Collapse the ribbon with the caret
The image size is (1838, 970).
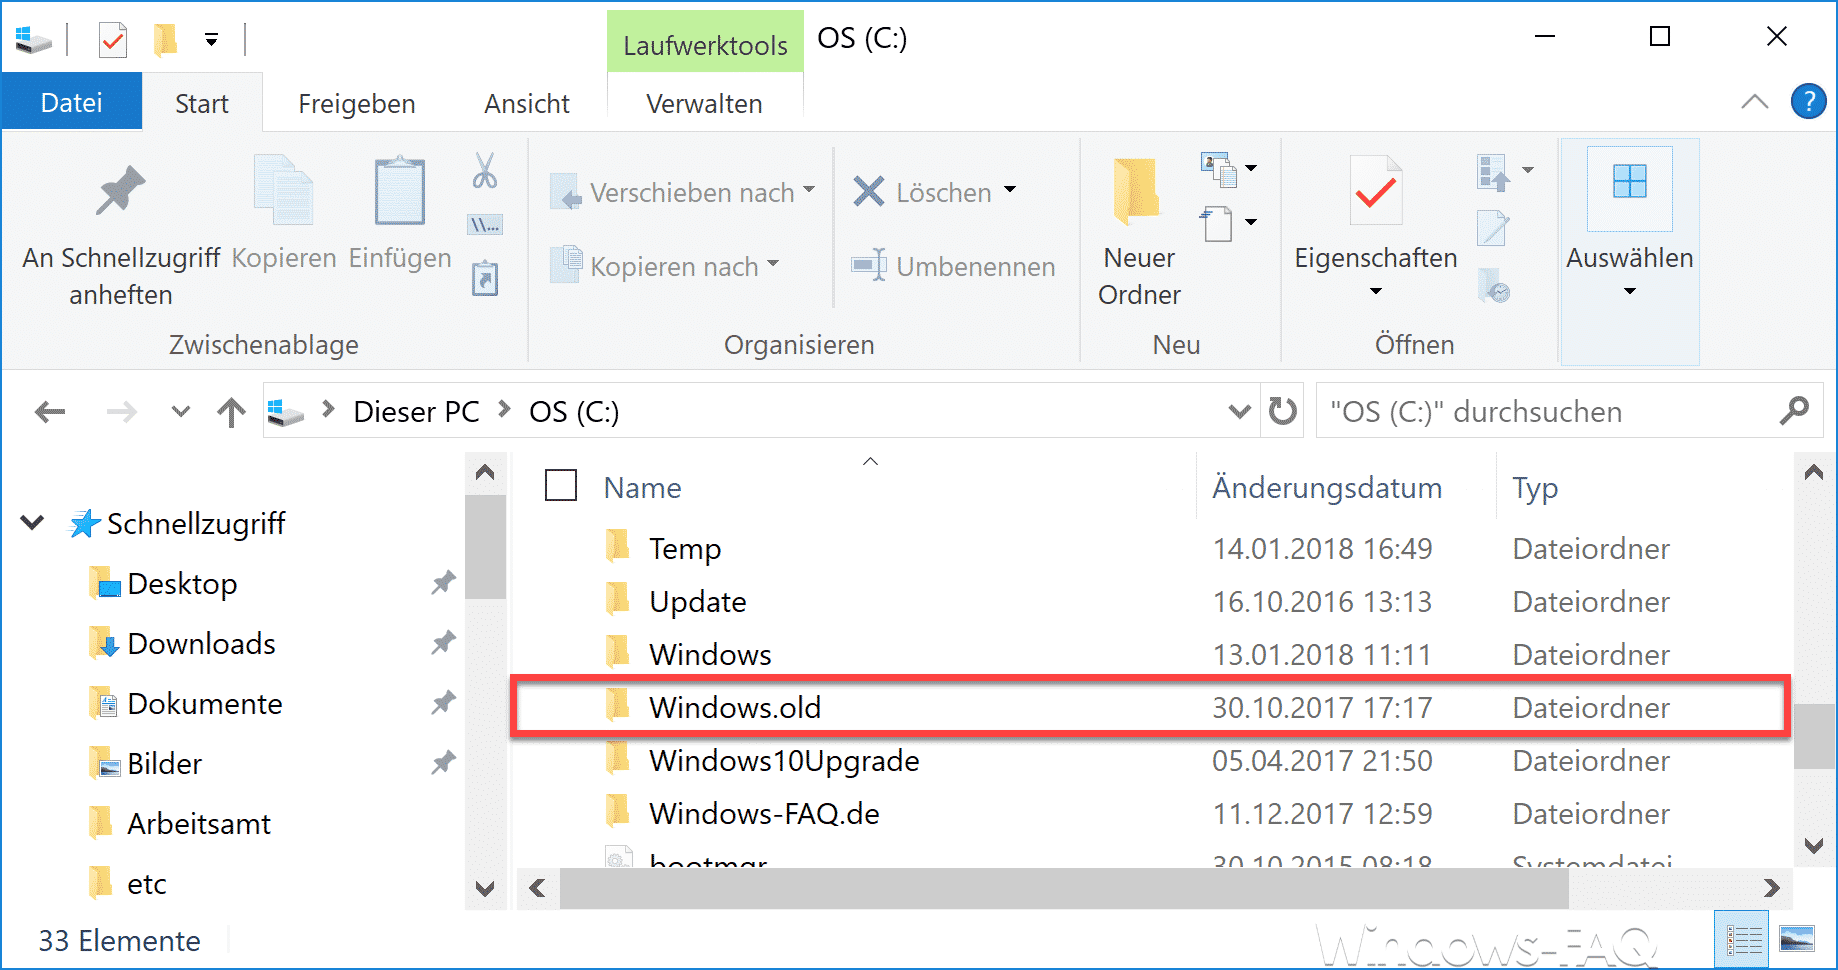[1755, 101]
